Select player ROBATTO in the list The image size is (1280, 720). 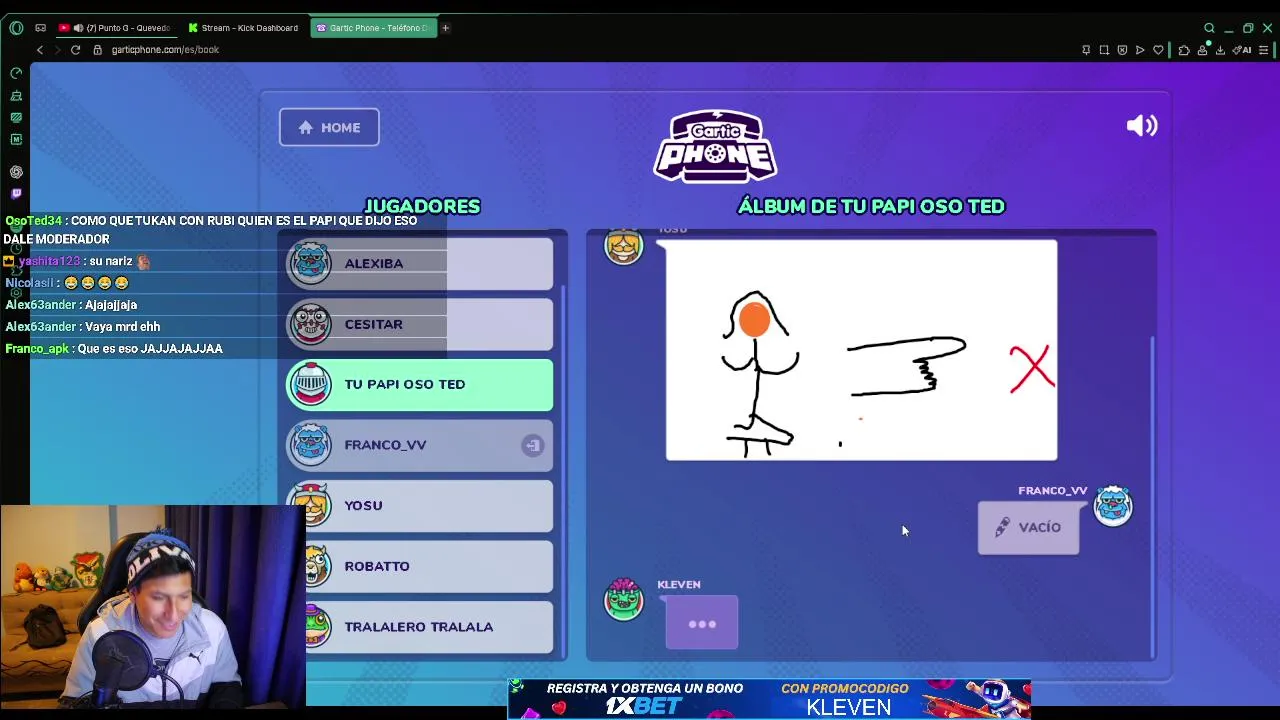[x=420, y=566]
